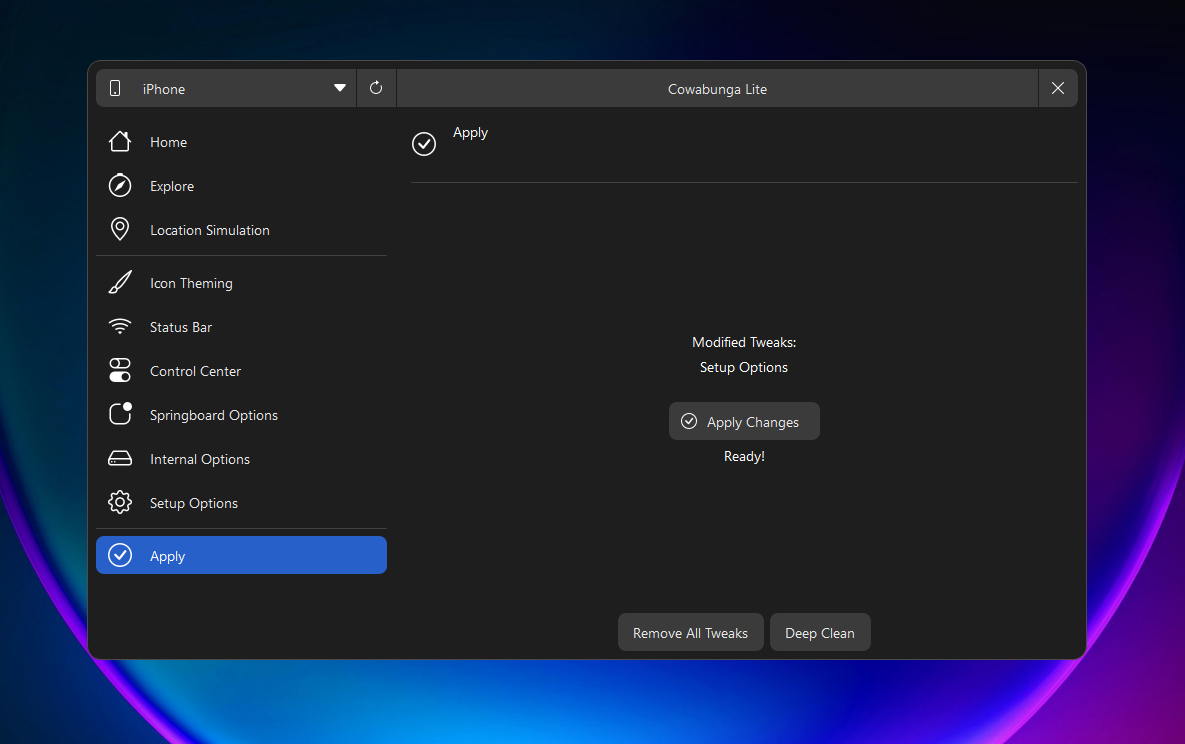Click the checkmark icon in Apply page header
1185x744 pixels.
pos(424,144)
